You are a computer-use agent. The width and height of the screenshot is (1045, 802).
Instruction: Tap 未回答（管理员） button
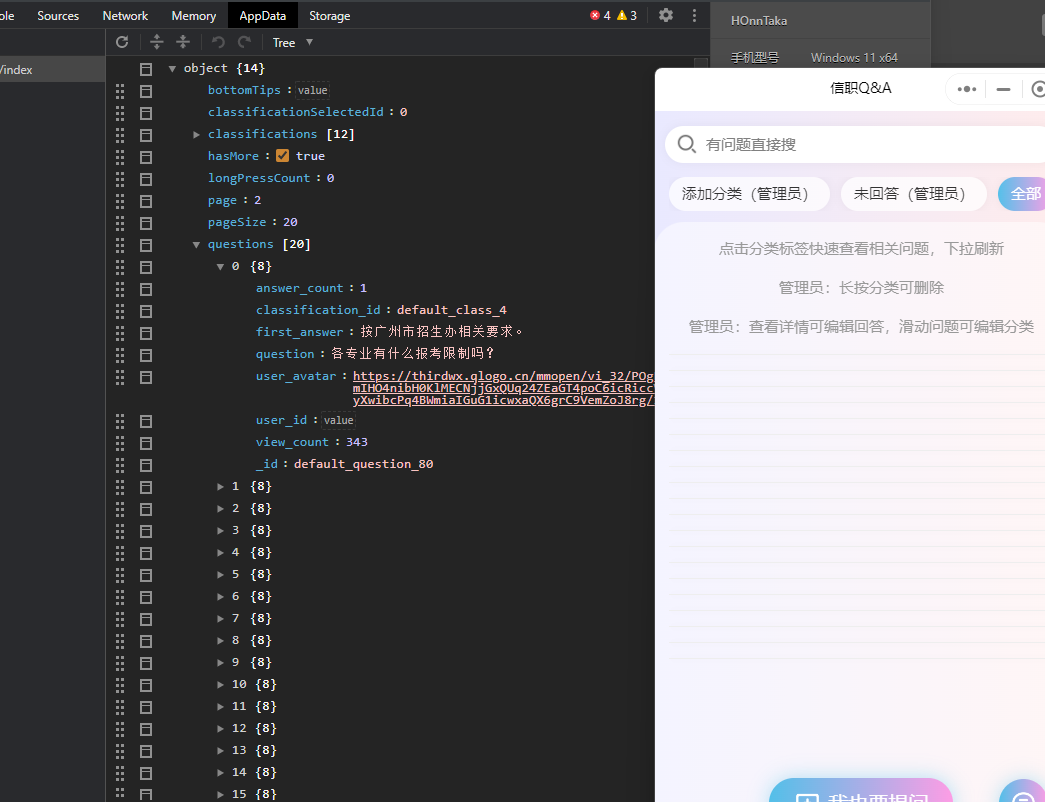[914, 194]
